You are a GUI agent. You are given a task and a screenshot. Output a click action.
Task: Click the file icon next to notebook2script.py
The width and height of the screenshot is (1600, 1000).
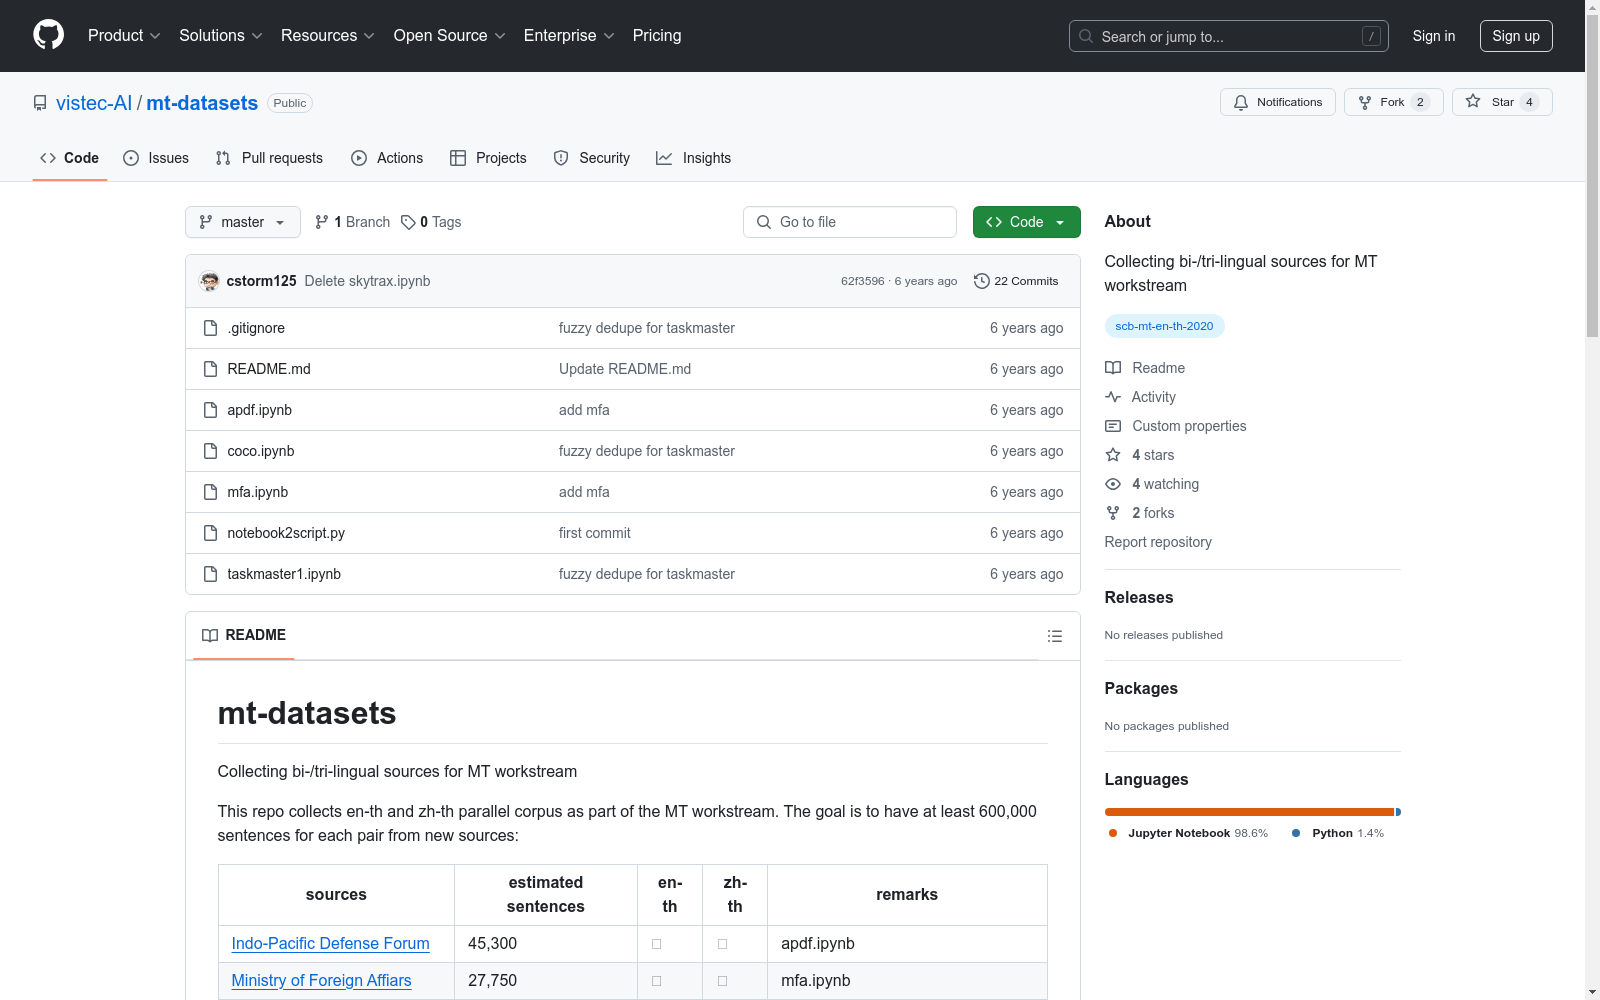point(210,533)
